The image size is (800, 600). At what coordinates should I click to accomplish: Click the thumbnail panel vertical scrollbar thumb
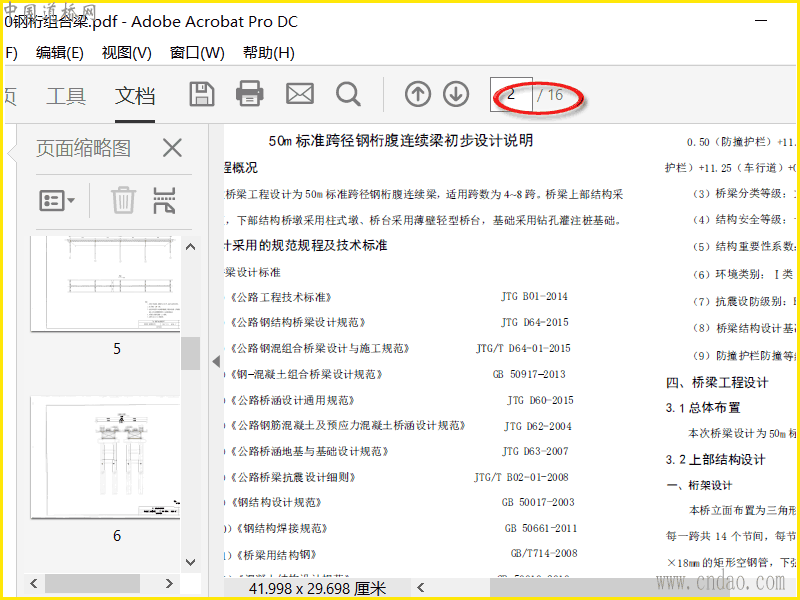pos(190,353)
